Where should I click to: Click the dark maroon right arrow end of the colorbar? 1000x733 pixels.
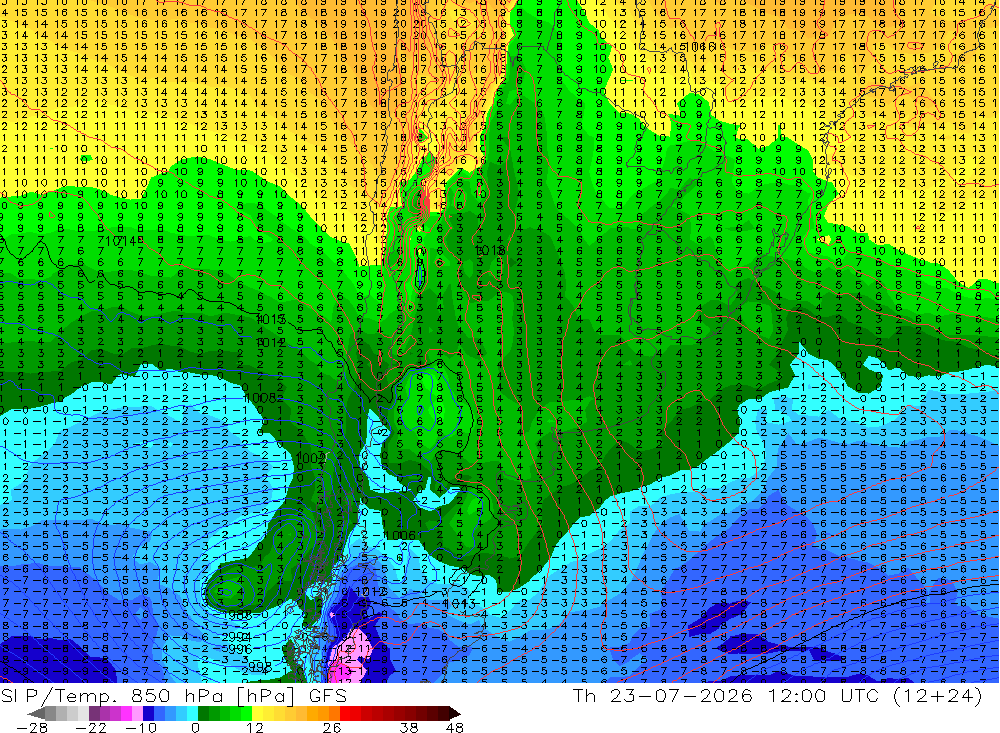[x=455, y=714]
